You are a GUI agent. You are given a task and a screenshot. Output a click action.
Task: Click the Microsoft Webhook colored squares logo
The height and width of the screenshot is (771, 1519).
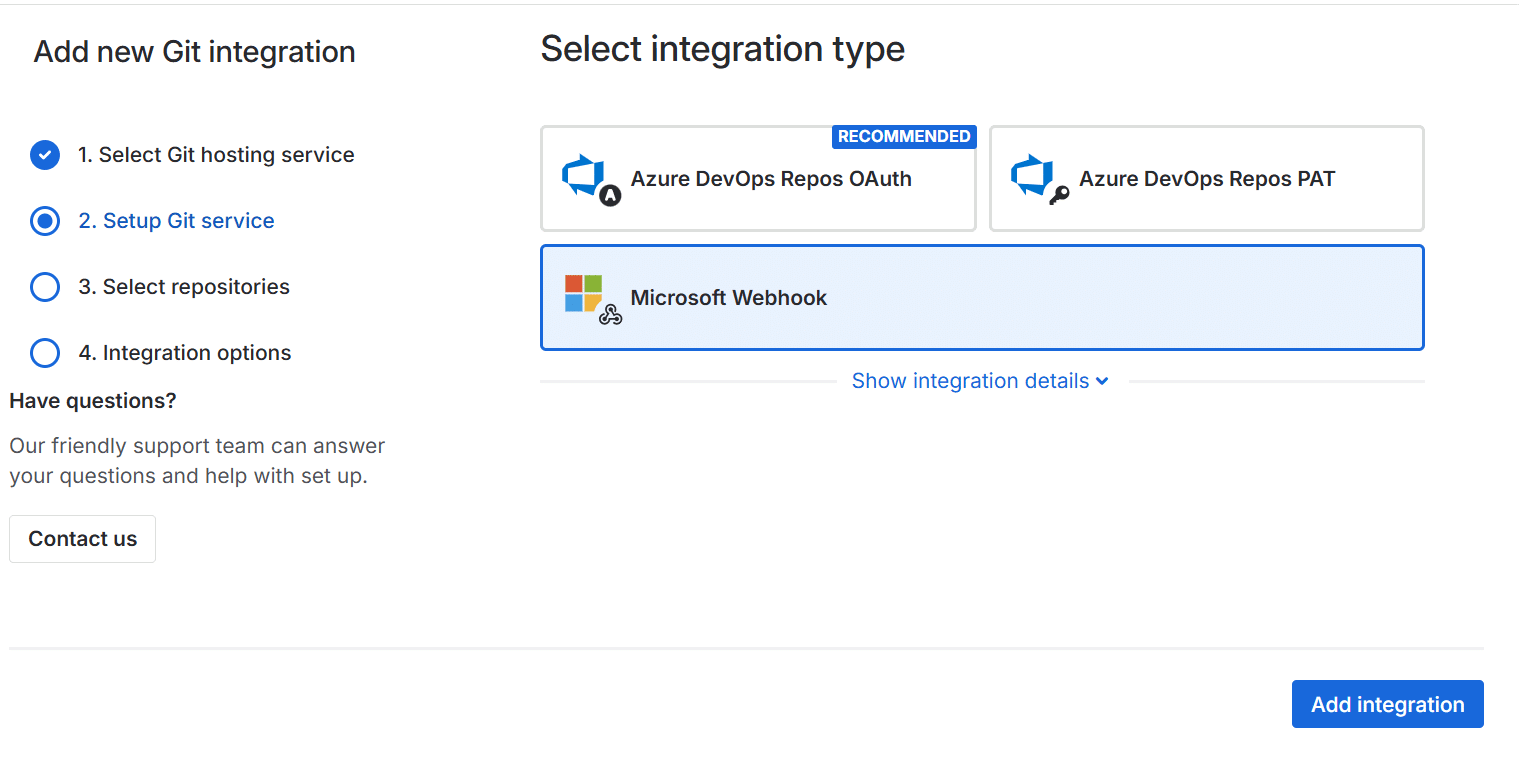click(x=584, y=293)
